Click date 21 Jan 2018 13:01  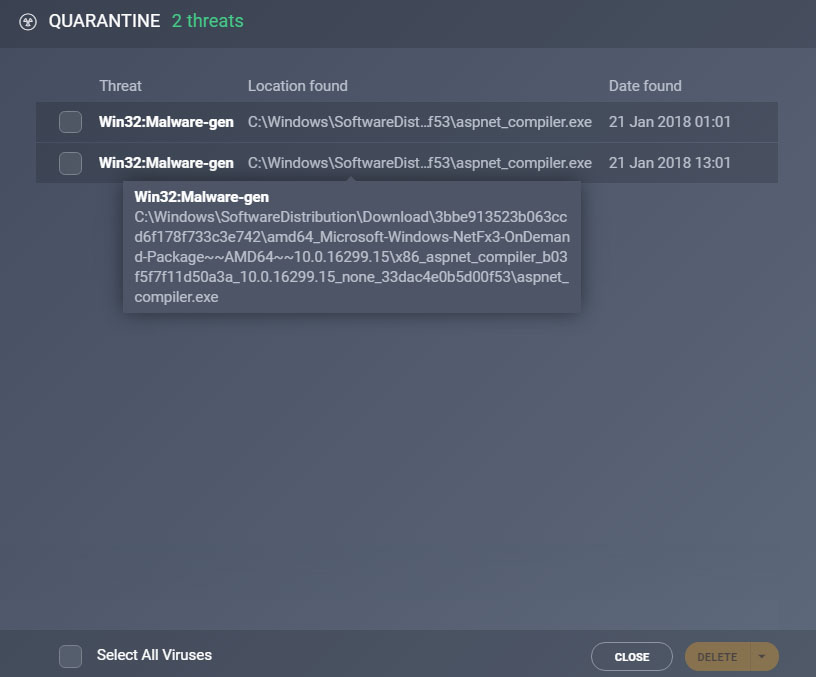670,163
